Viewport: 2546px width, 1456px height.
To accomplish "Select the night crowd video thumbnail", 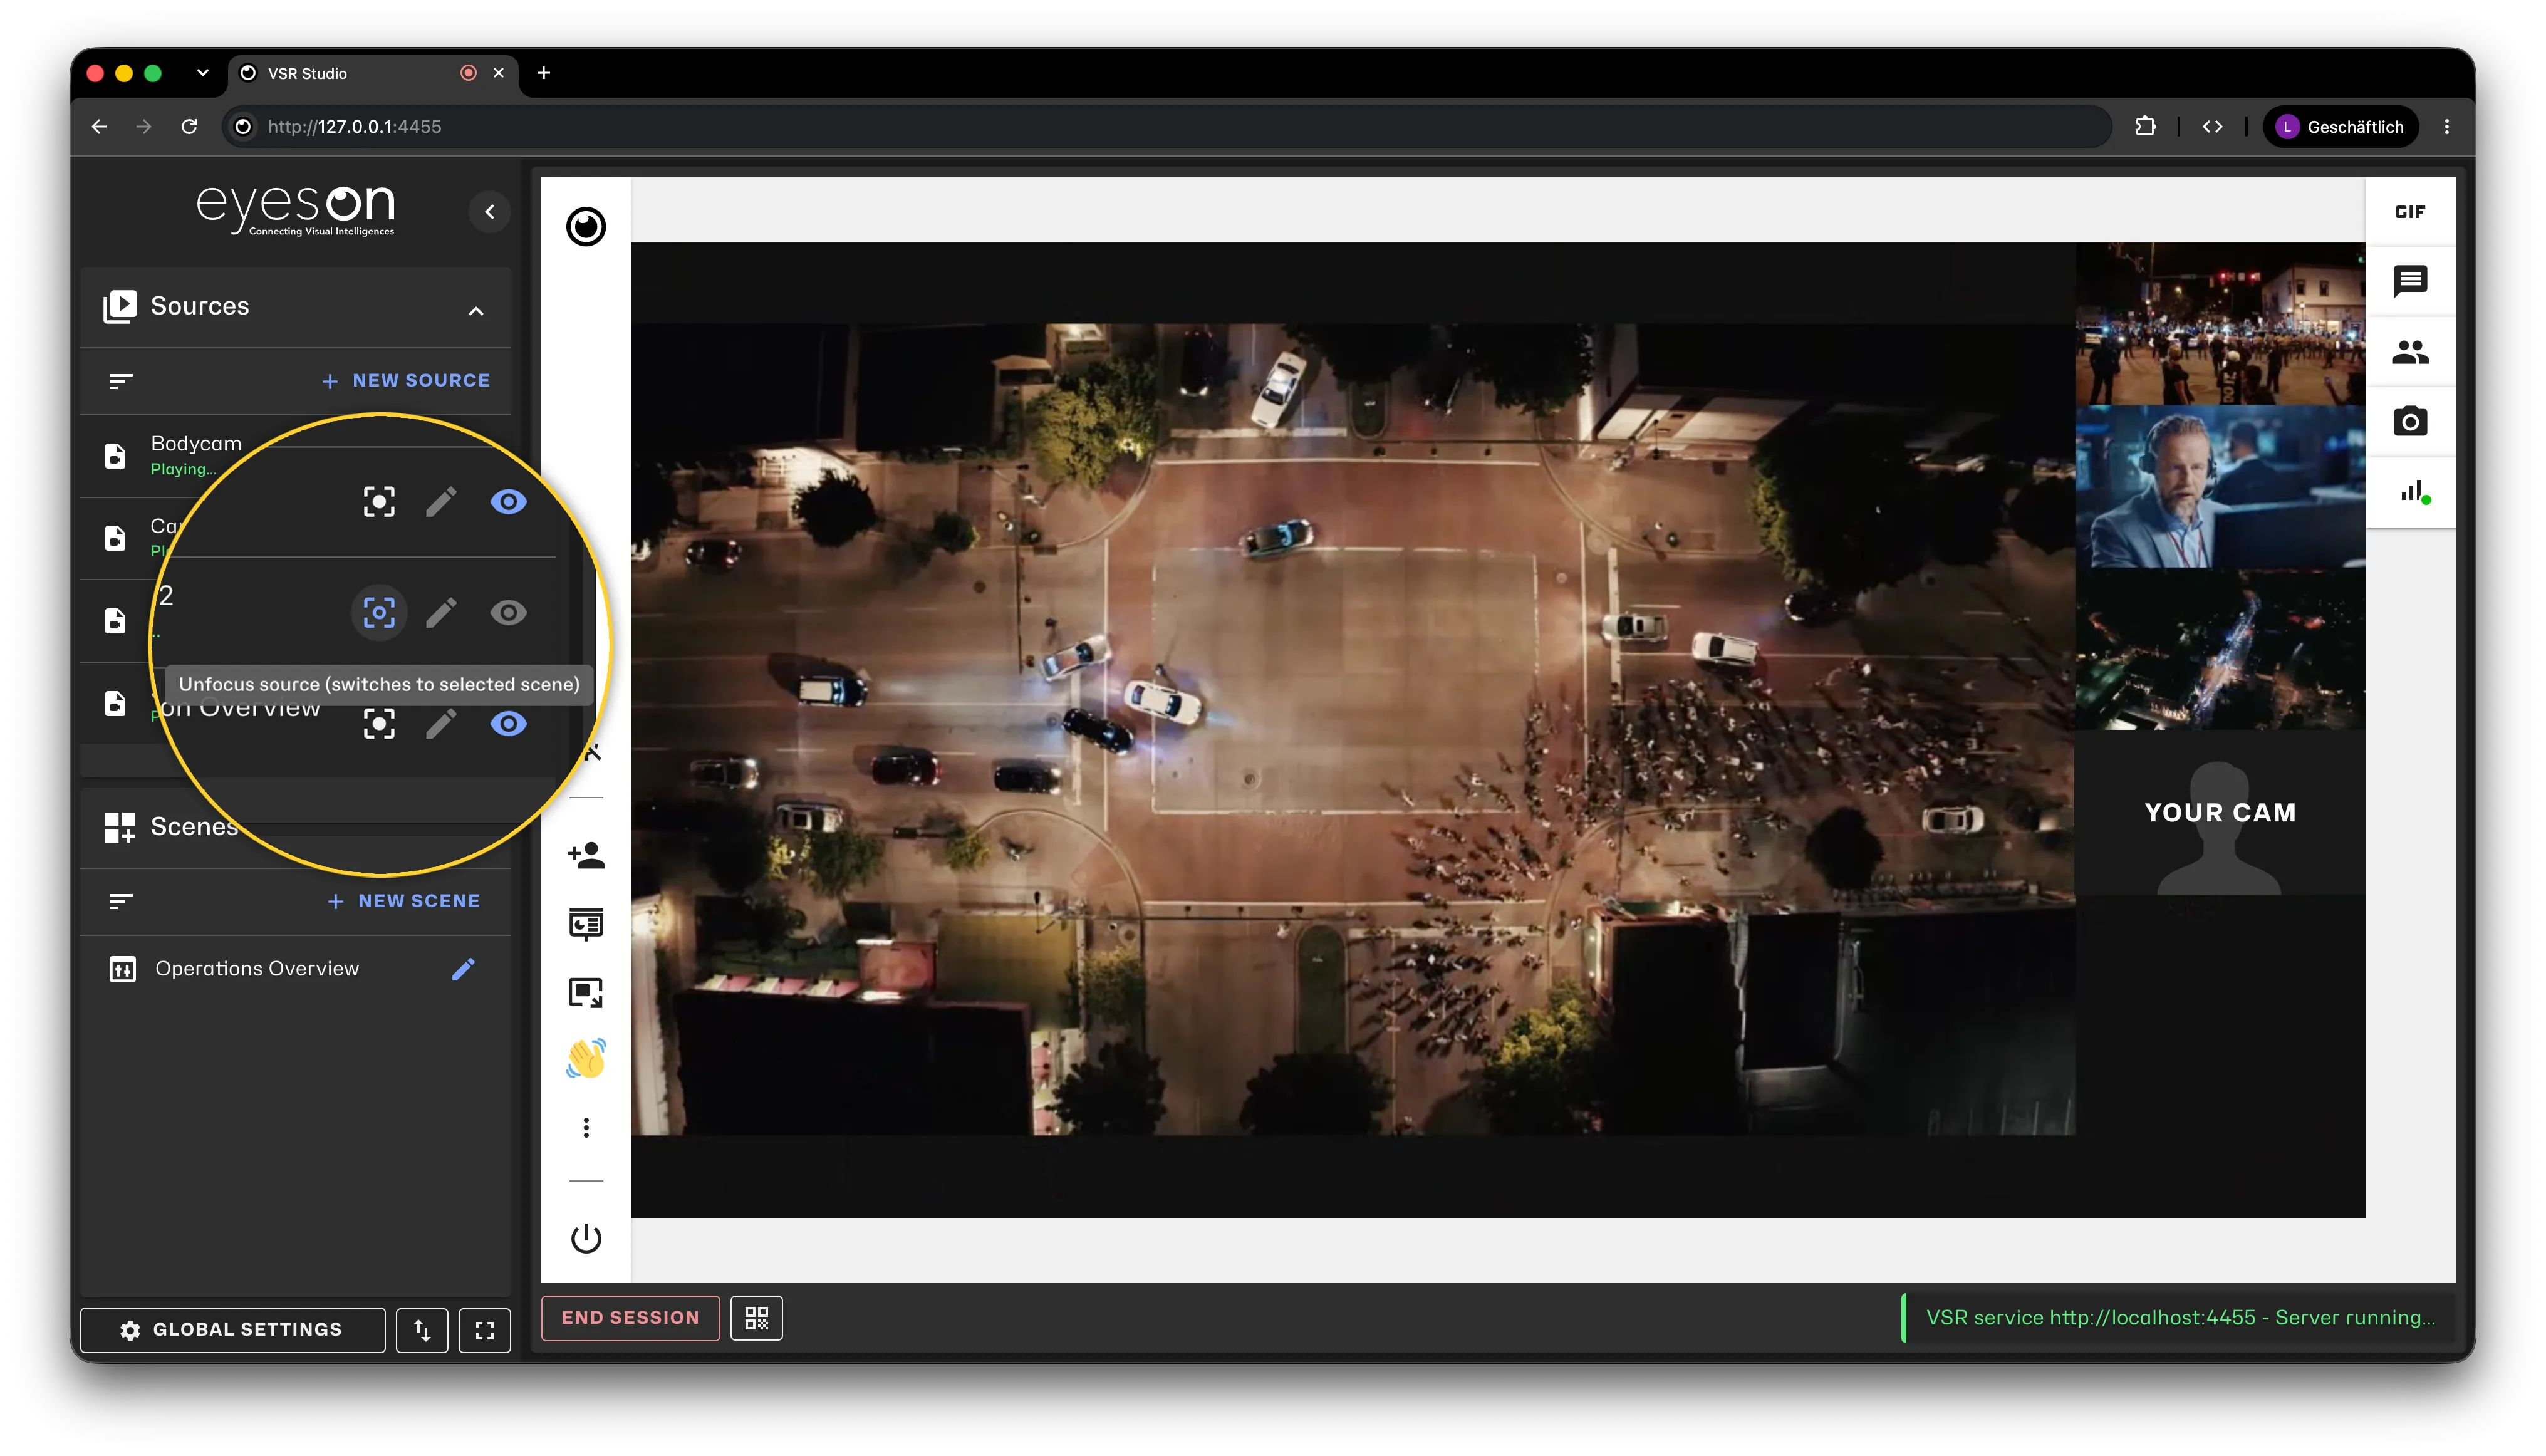I will [2220, 323].
